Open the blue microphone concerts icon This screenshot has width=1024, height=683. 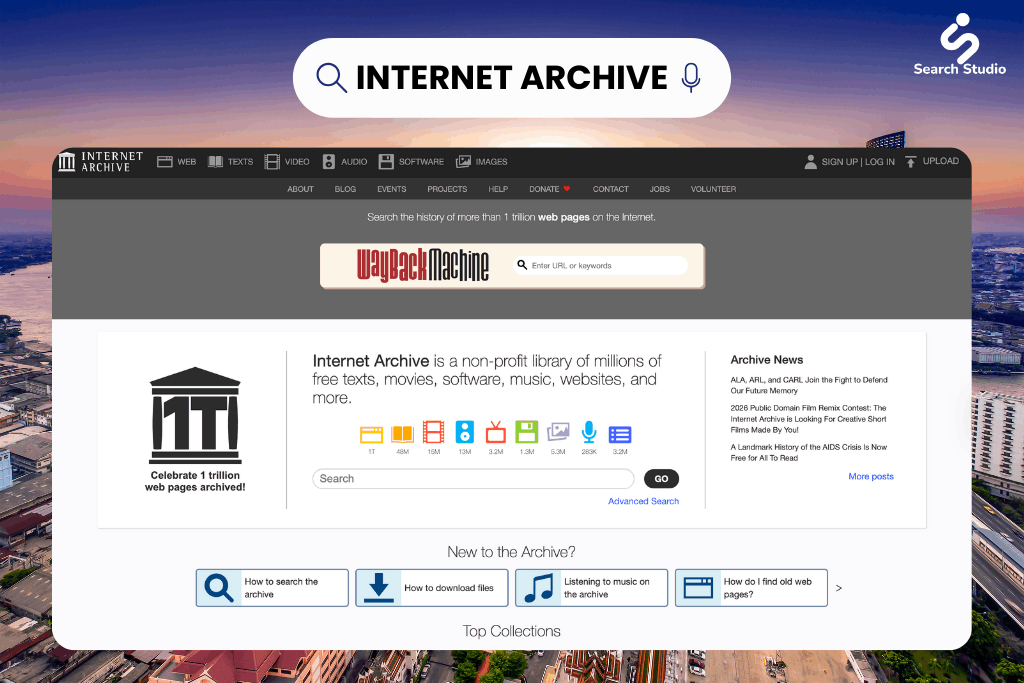(x=589, y=433)
